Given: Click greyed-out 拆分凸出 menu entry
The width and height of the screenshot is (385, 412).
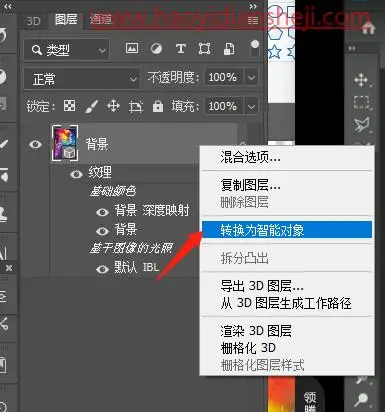Looking at the screenshot, I should pyautogui.click(x=244, y=258).
